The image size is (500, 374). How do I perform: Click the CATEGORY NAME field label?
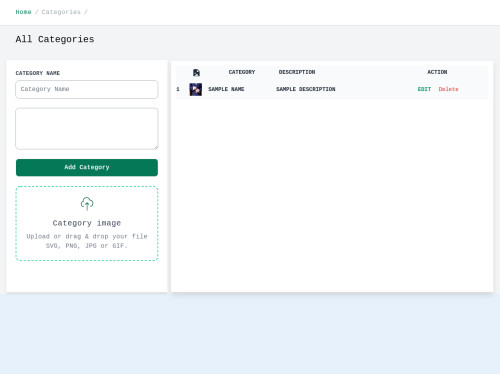(x=38, y=73)
